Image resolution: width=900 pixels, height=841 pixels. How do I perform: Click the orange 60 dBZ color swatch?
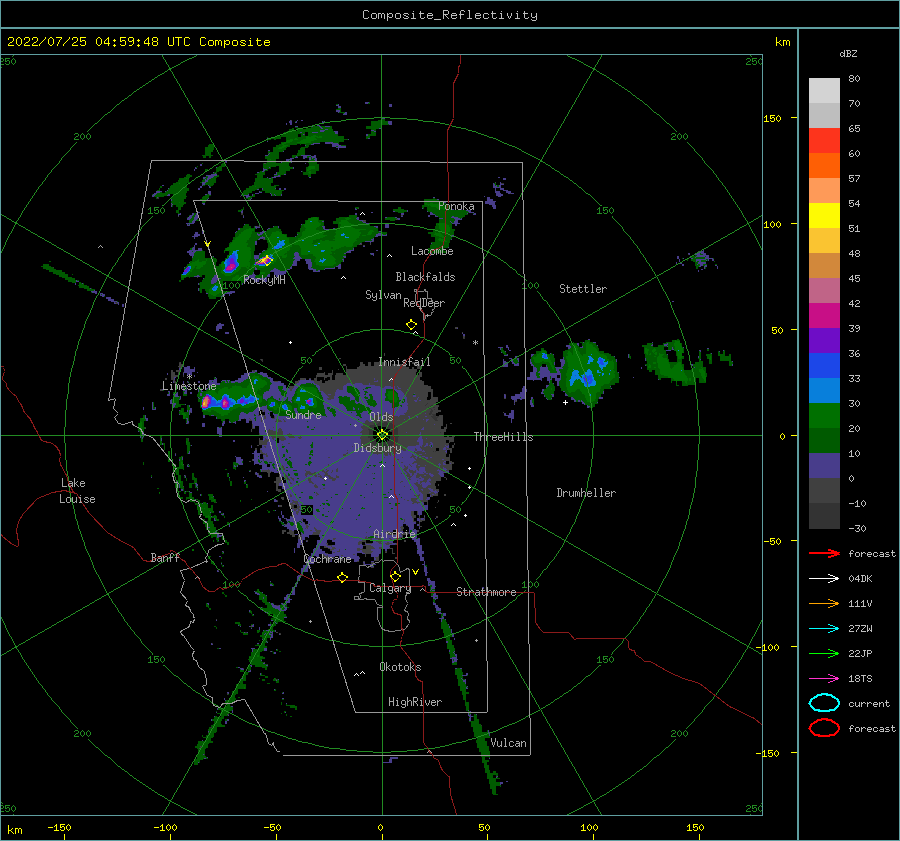tap(824, 165)
